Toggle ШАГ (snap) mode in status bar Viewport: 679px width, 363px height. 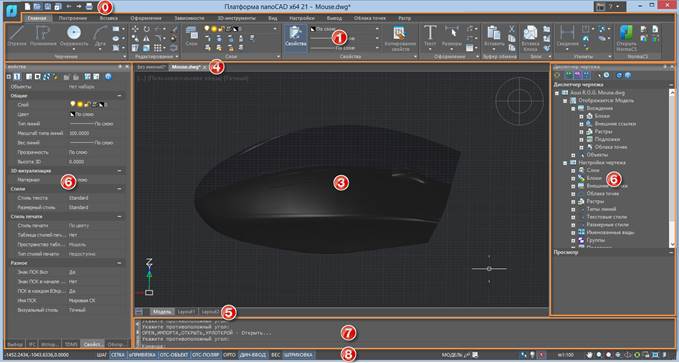pos(102,355)
